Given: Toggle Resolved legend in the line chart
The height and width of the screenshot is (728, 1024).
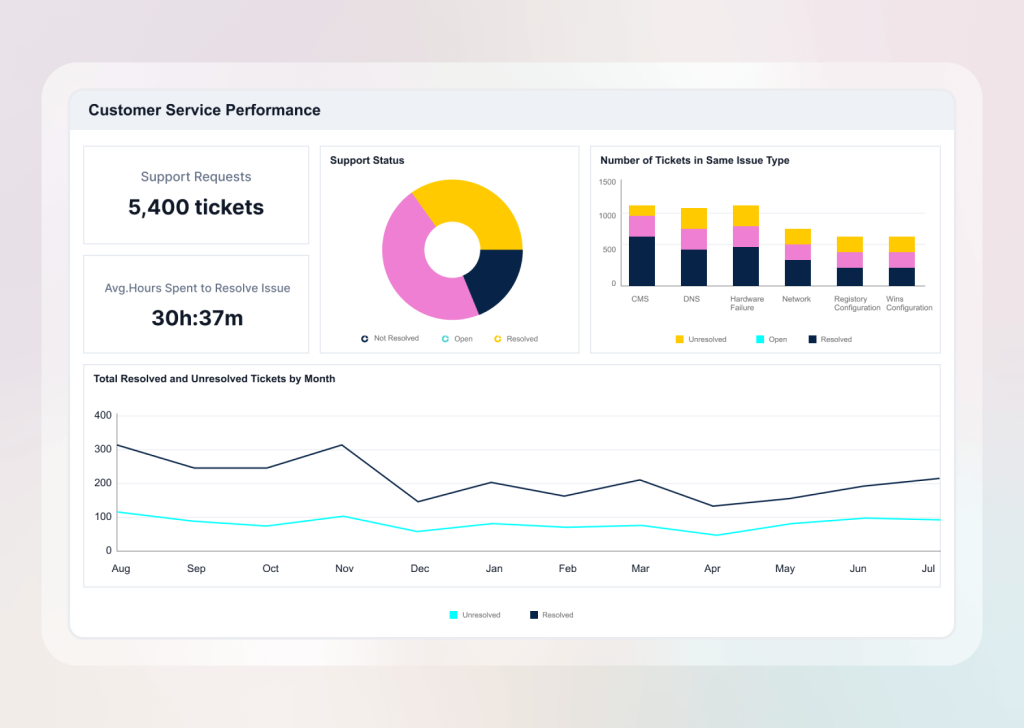Looking at the screenshot, I should coord(551,615).
